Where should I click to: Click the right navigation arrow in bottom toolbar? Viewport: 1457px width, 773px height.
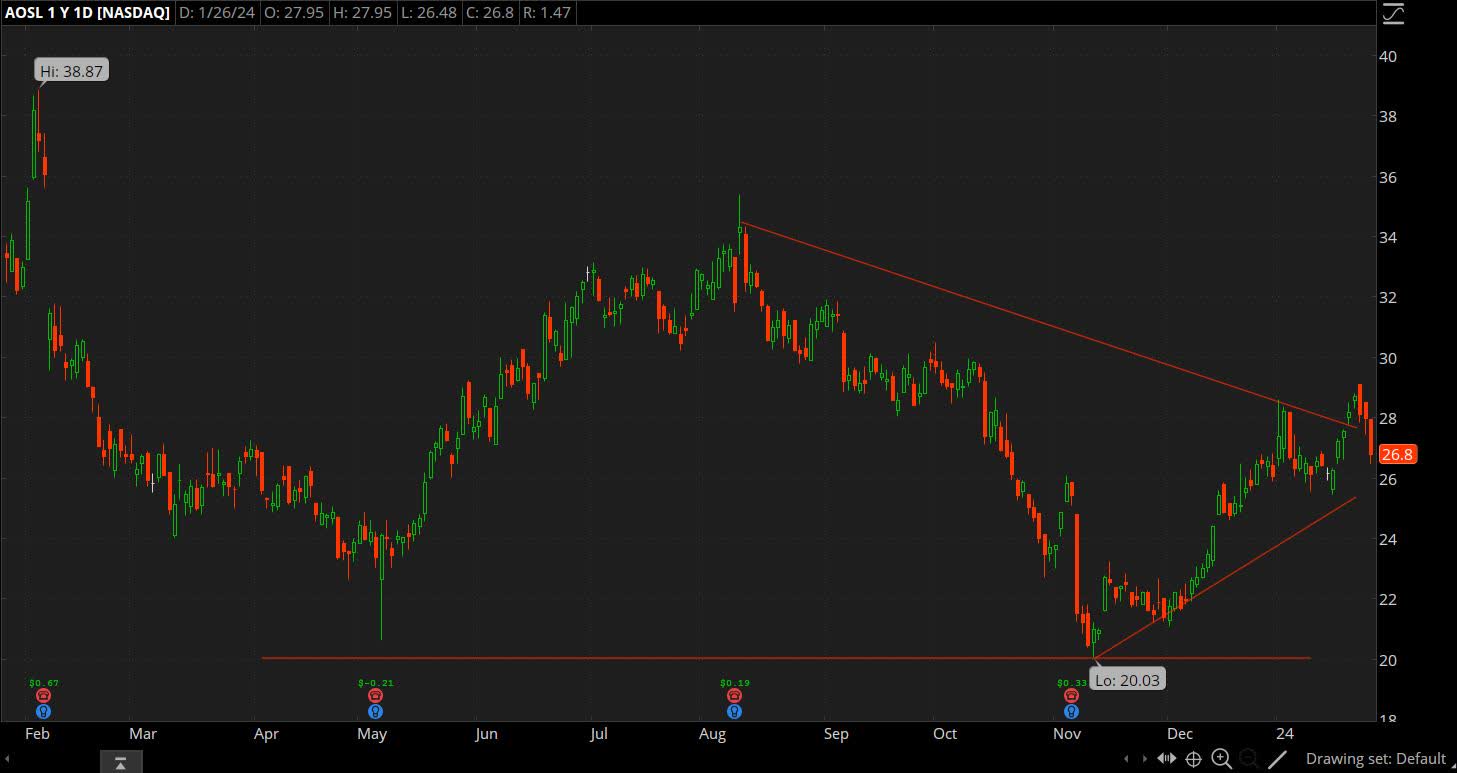(1145, 759)
